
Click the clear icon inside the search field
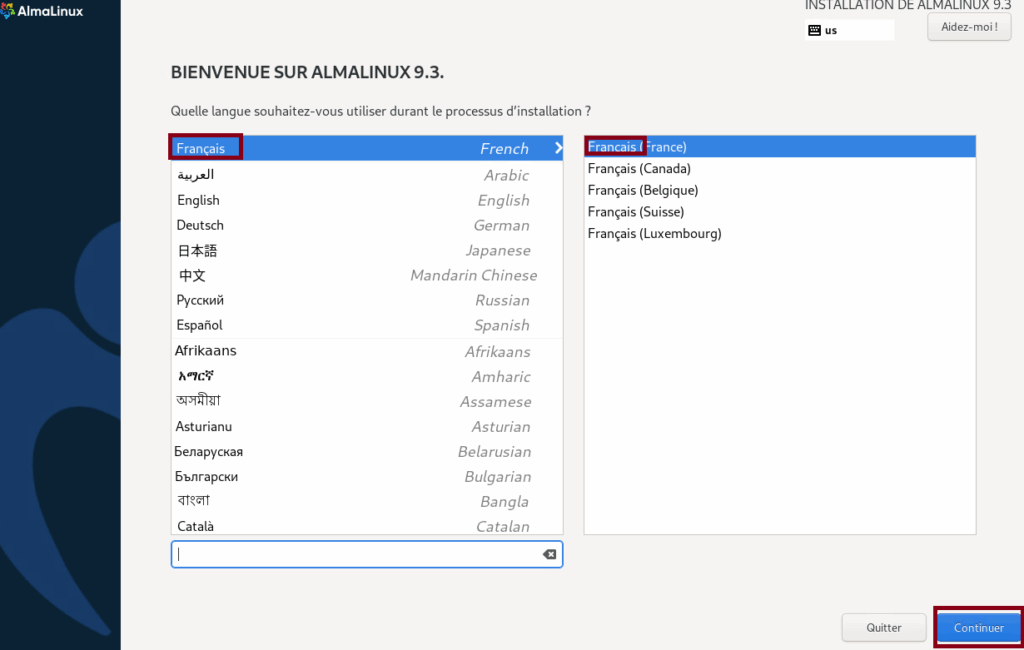click(x=549, y=554)
